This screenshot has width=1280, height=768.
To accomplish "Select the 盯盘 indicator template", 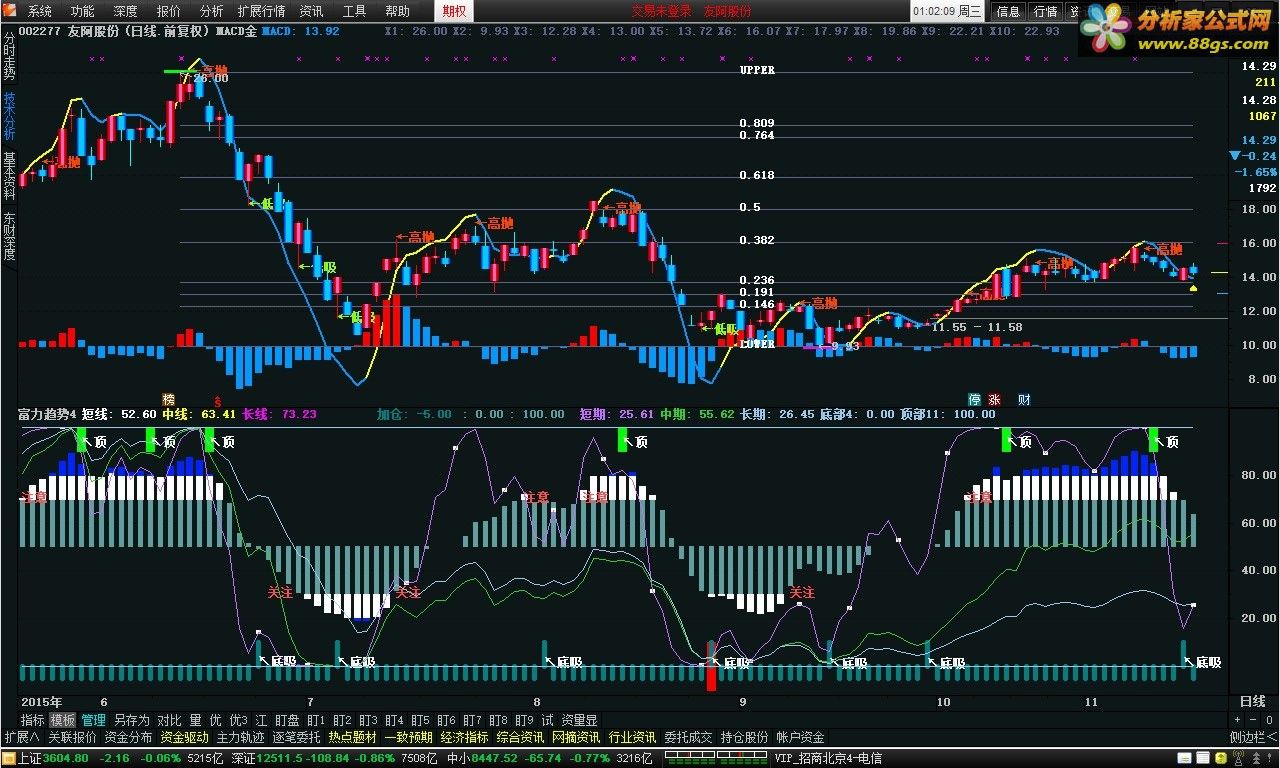I will click(287, 720).
